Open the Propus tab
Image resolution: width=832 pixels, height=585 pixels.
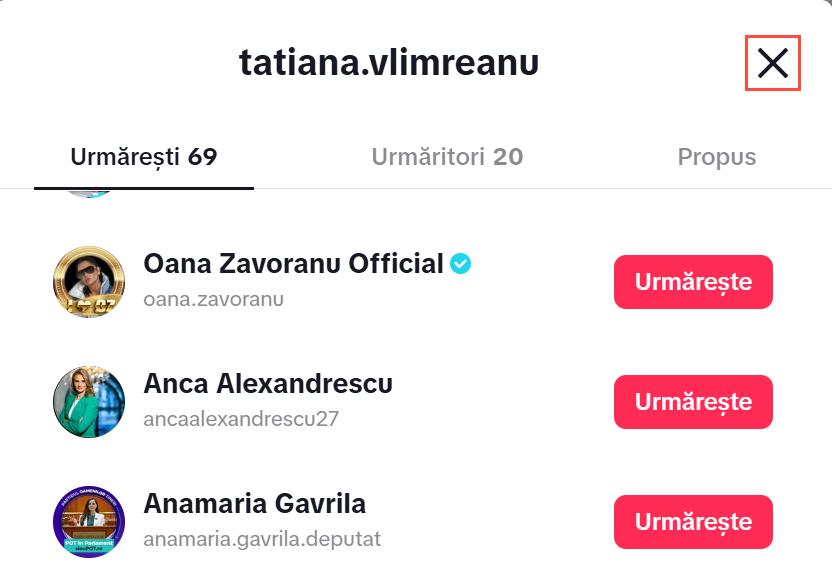(716, 157)
